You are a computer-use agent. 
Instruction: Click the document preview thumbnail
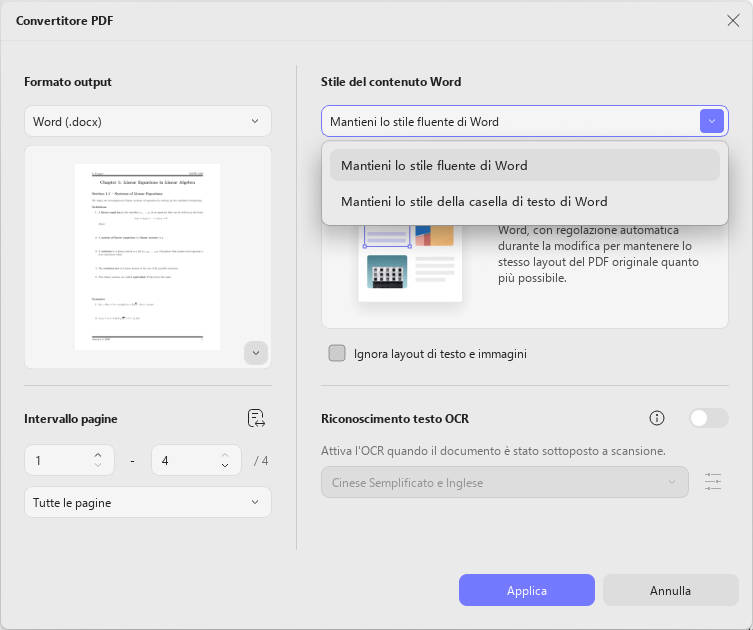[147, 257]
